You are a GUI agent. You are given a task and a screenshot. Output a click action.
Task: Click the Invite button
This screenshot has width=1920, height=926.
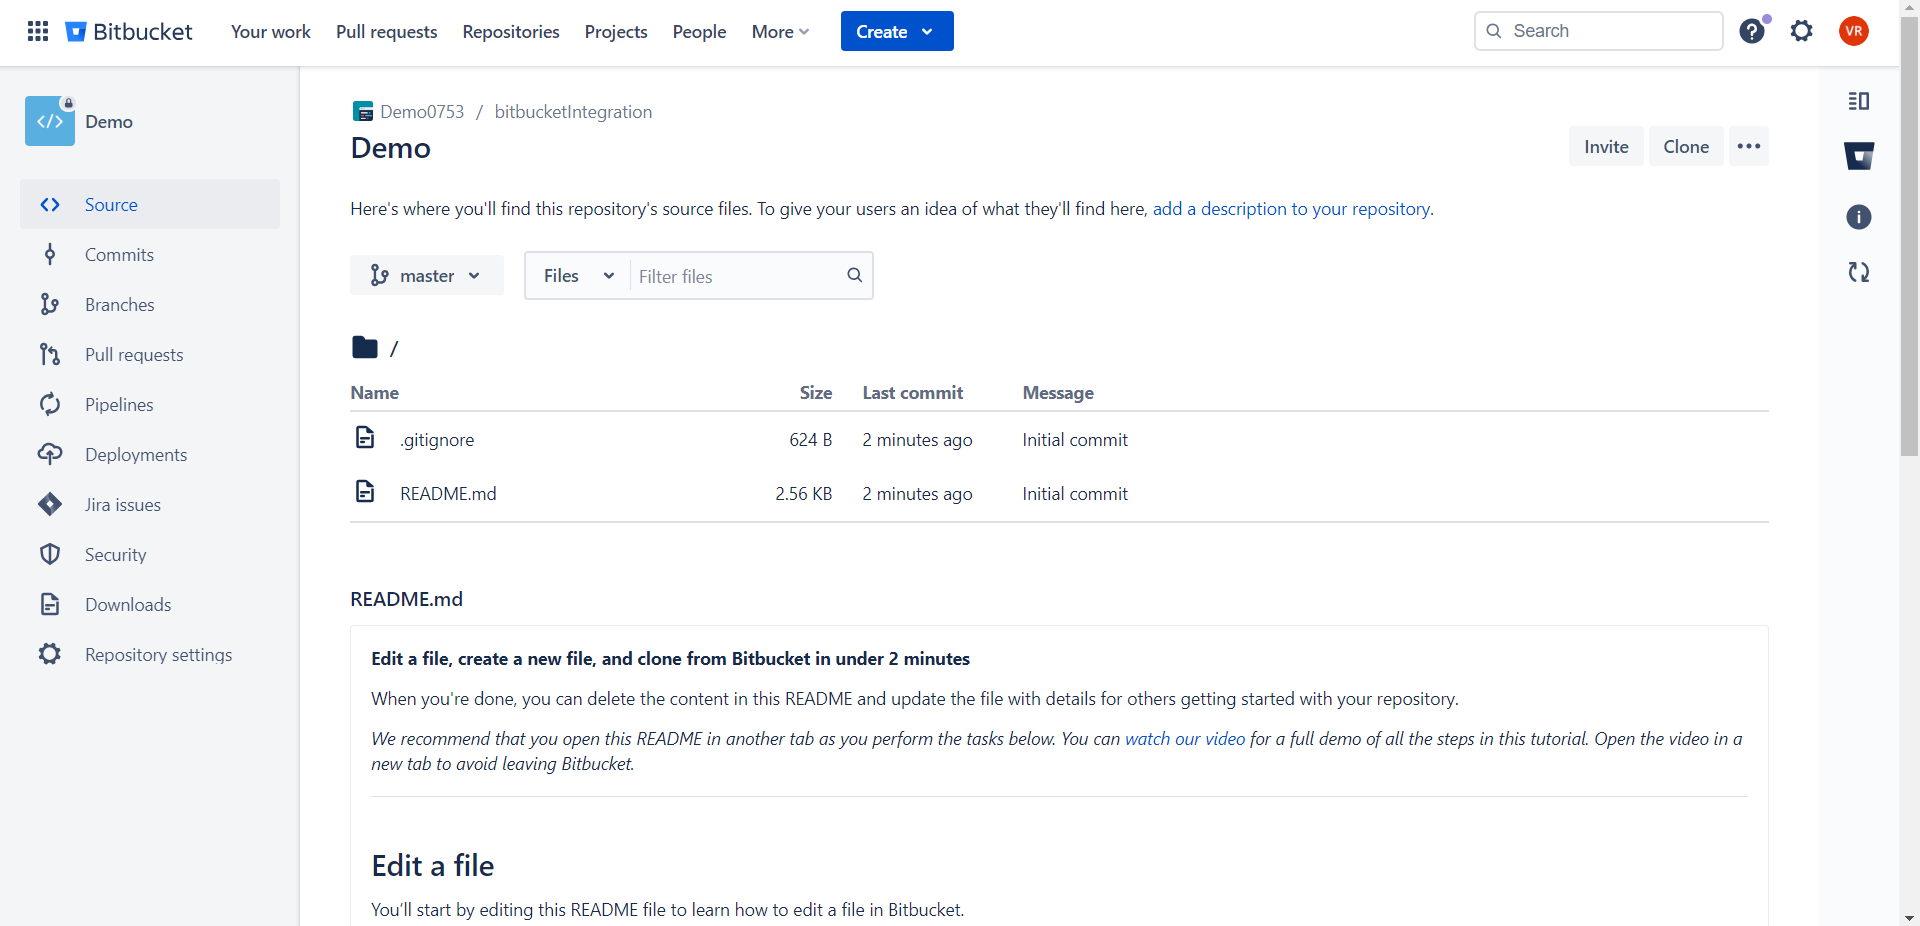coord(1606,146)
